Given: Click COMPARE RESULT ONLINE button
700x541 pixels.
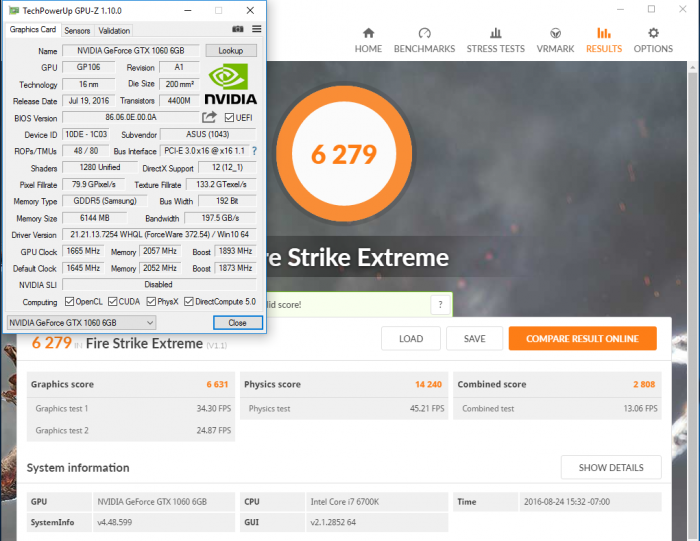Looking at the screenshot, I should pyautogui.click(x=583, y=338).
